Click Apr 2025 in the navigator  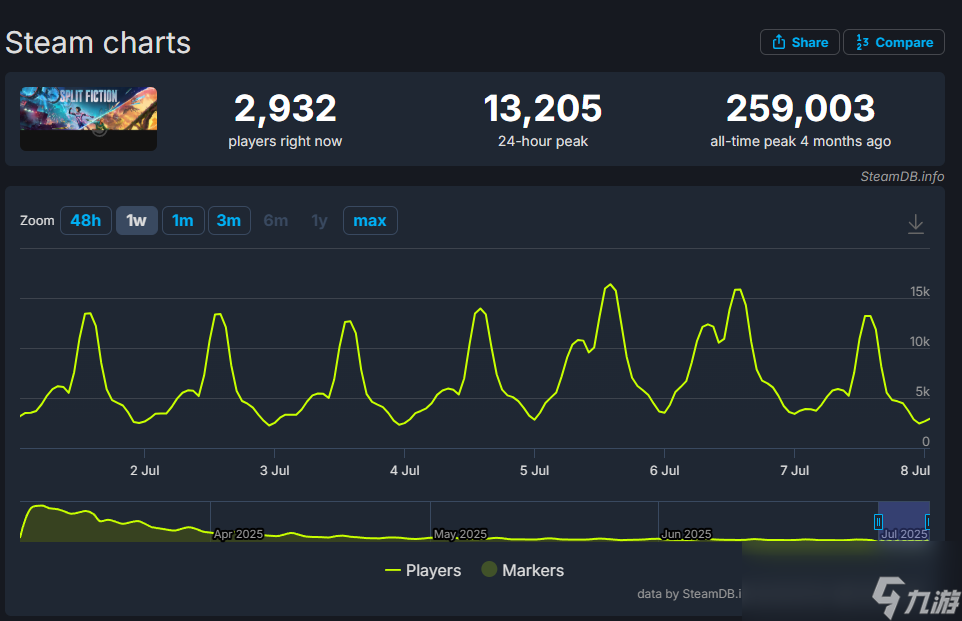239,534
